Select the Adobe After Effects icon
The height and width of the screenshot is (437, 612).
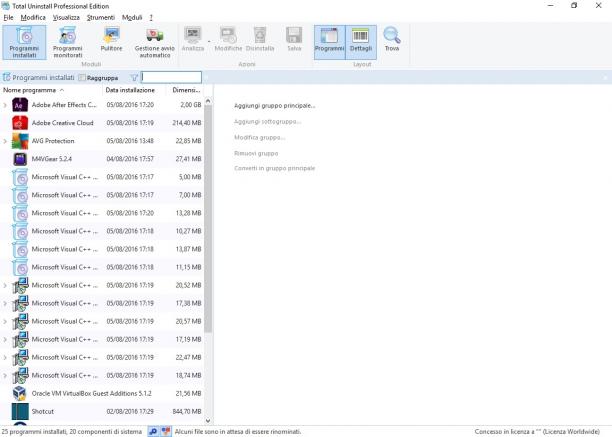coord(20,105)
